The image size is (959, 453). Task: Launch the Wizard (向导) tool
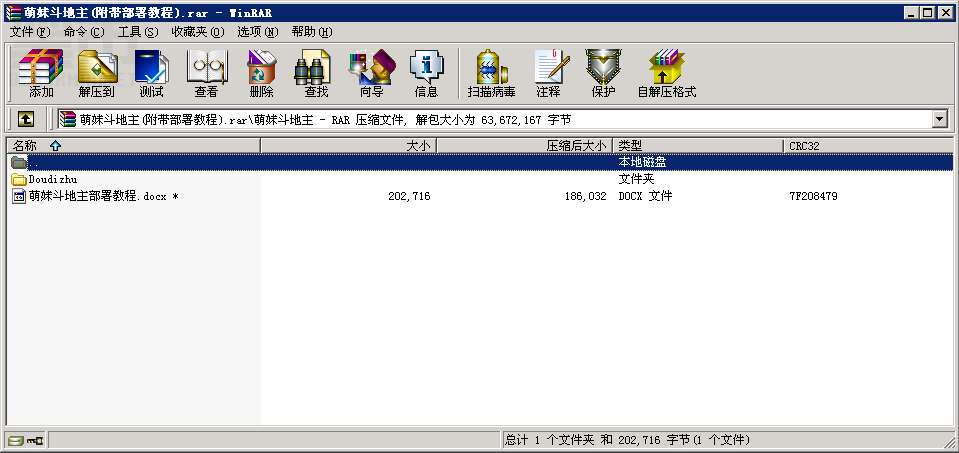pyautogui.click(x=372, y=73)
